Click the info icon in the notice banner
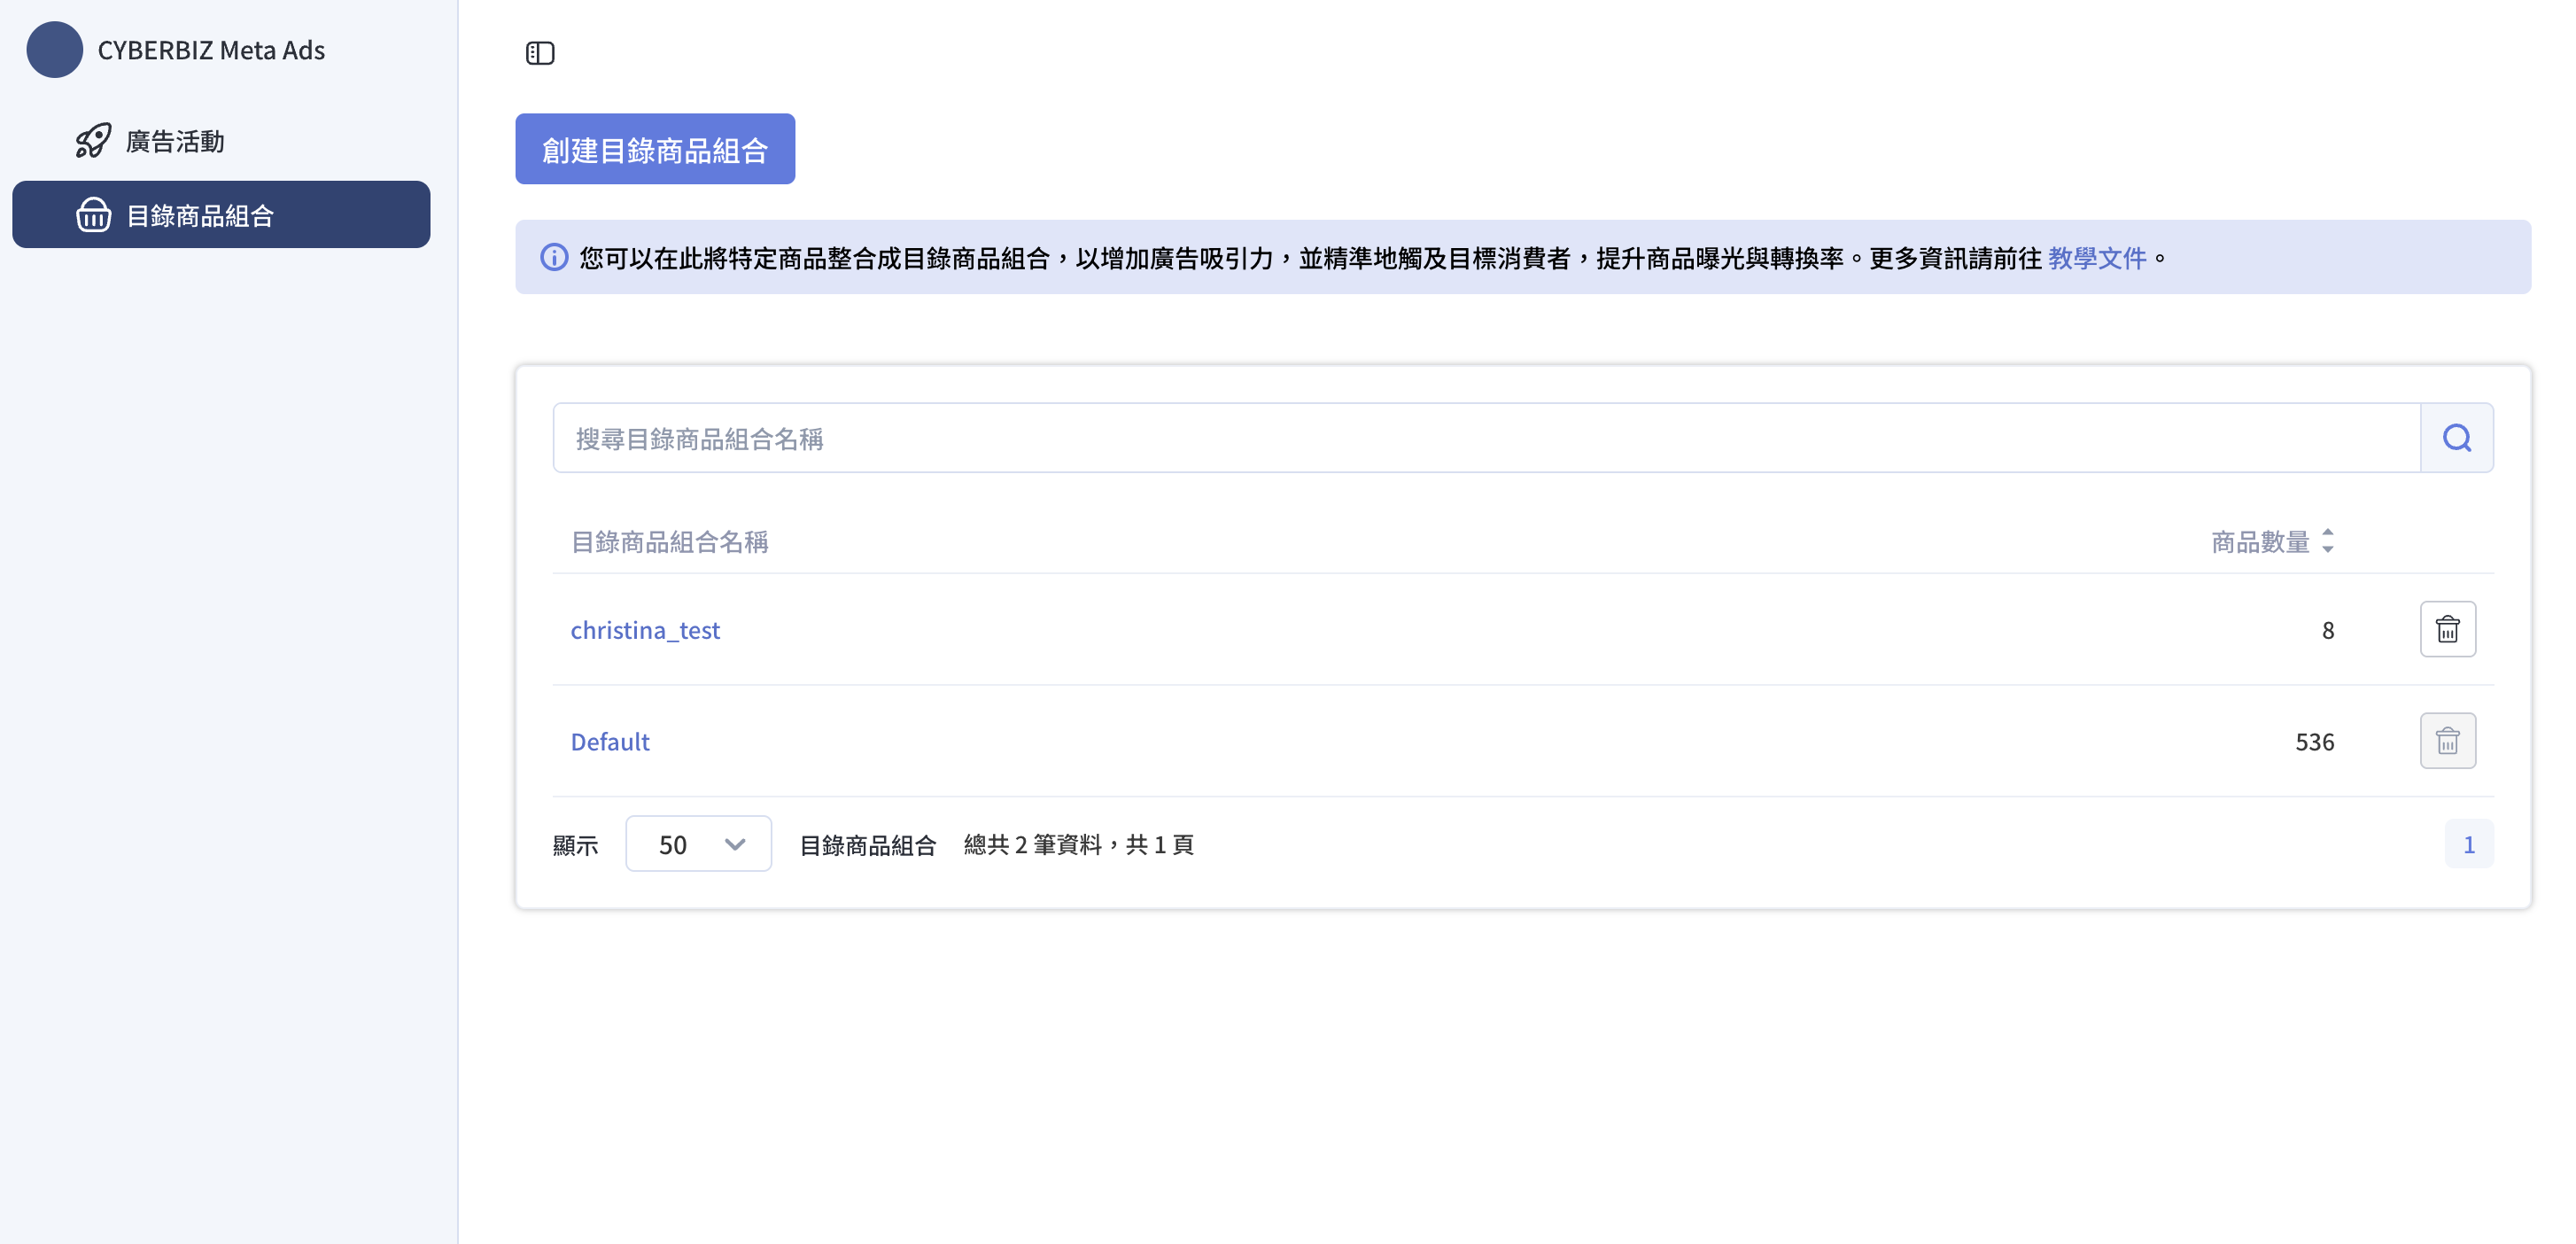The height and width of the screenshot is (1244, 2576). pyautogui.click(x=556, y=257)
